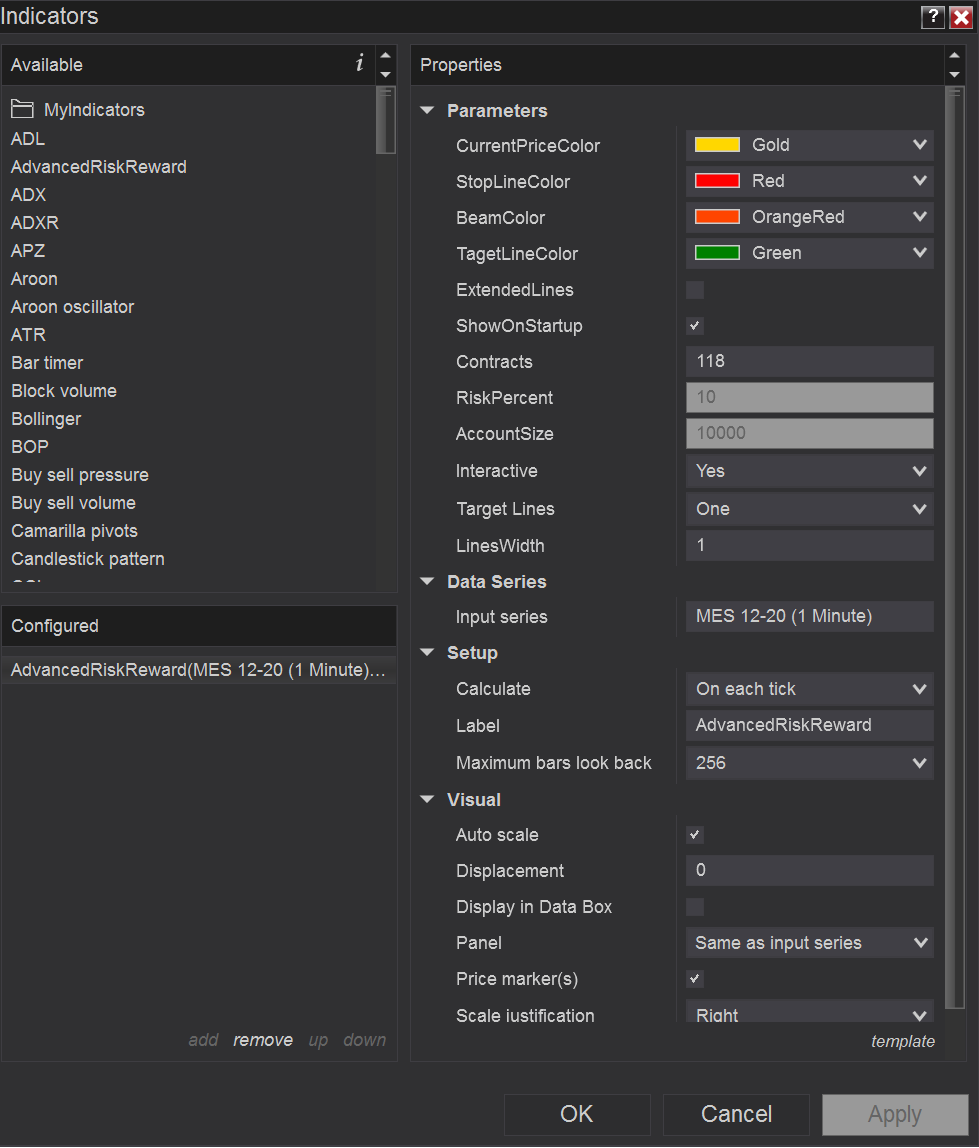Click the Contracts input field
This screenshot has width=979, height=1148.
click(x=809, y=362)
